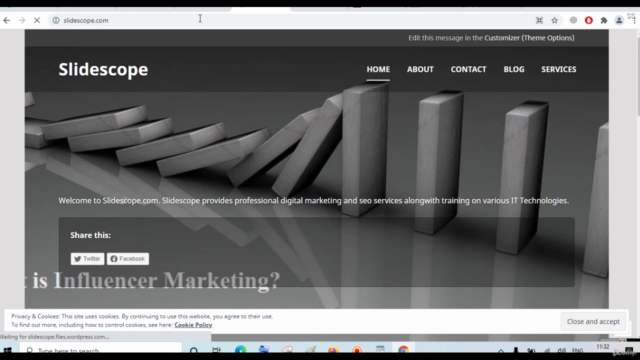Open the Extensions puzzle piece menu

tap(604, 20)
